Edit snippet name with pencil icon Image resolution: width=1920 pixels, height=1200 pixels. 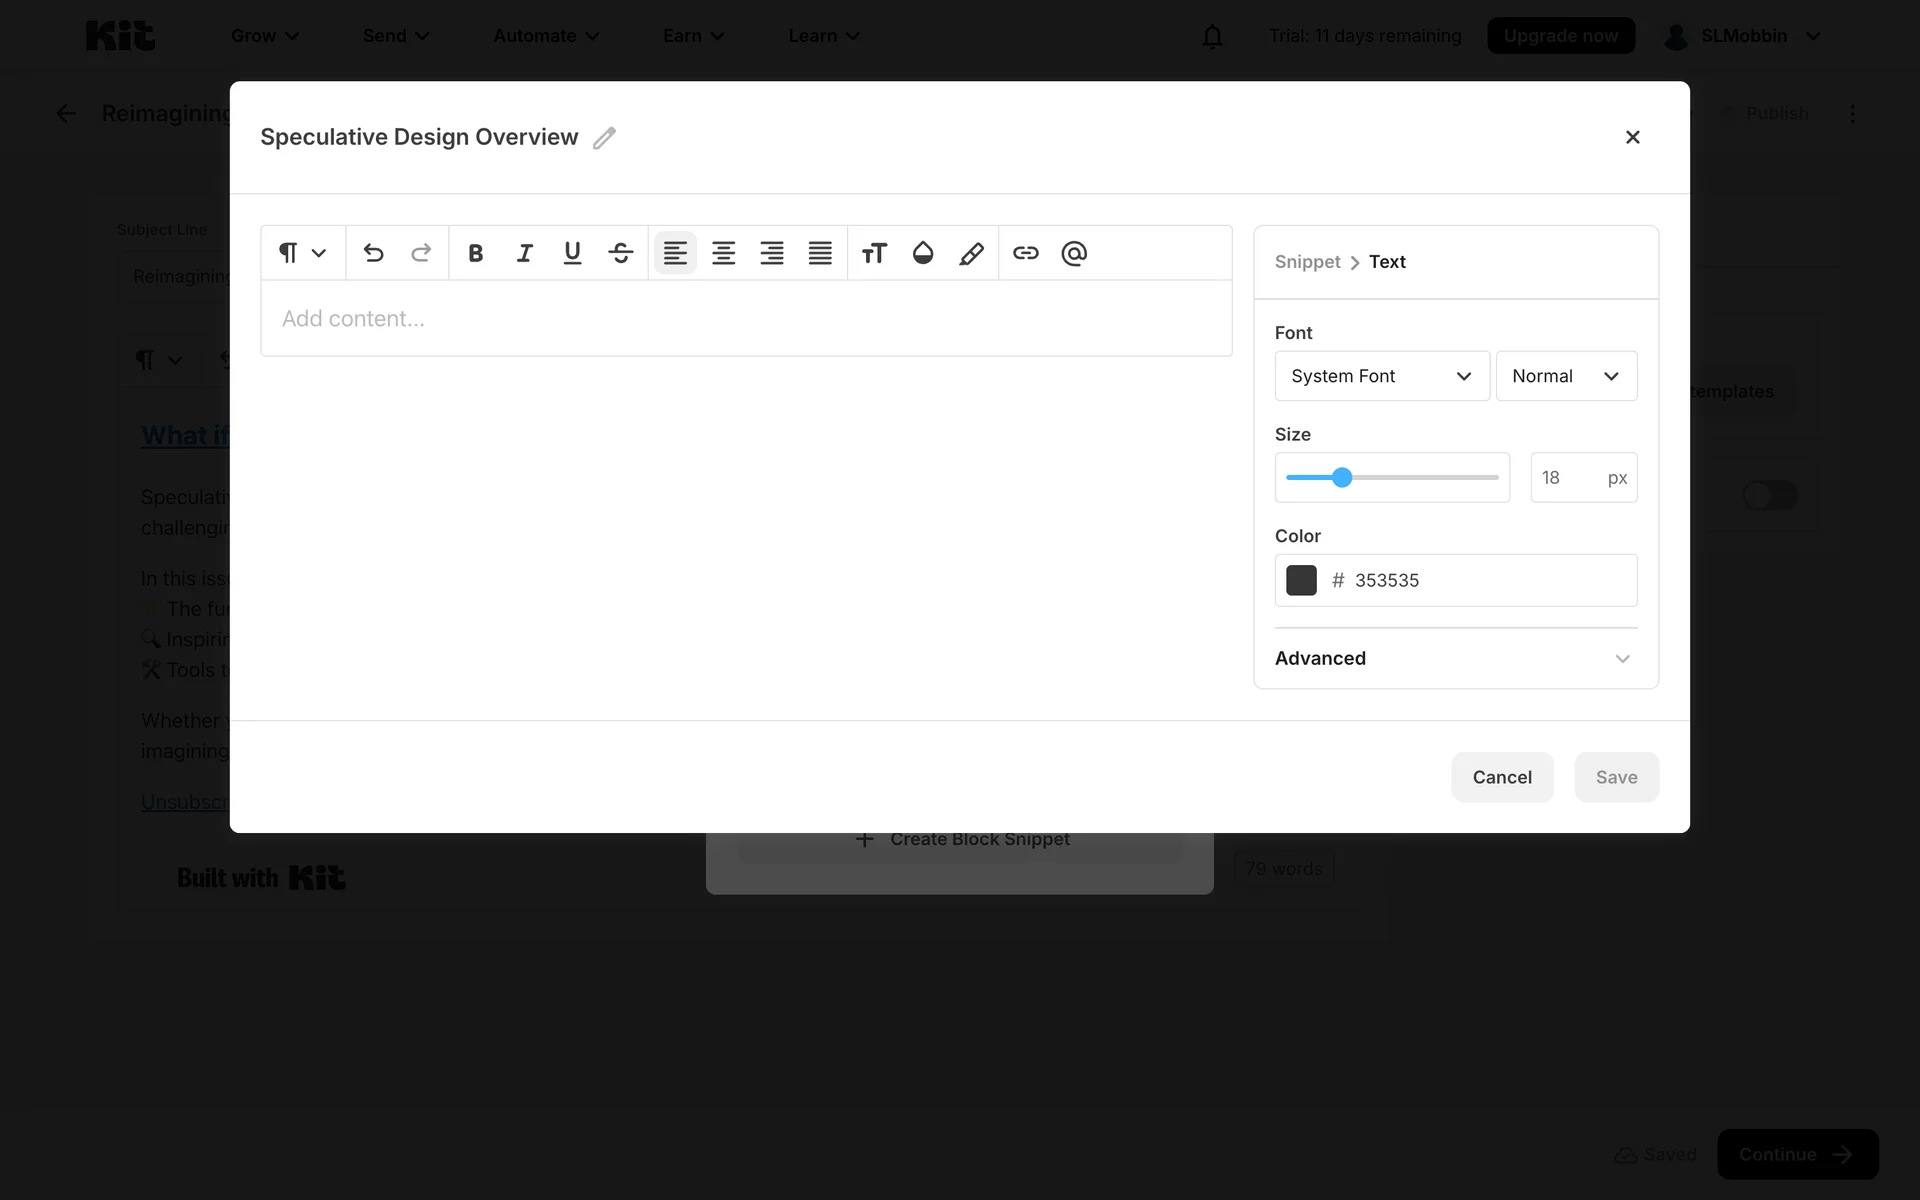[604, 137]
